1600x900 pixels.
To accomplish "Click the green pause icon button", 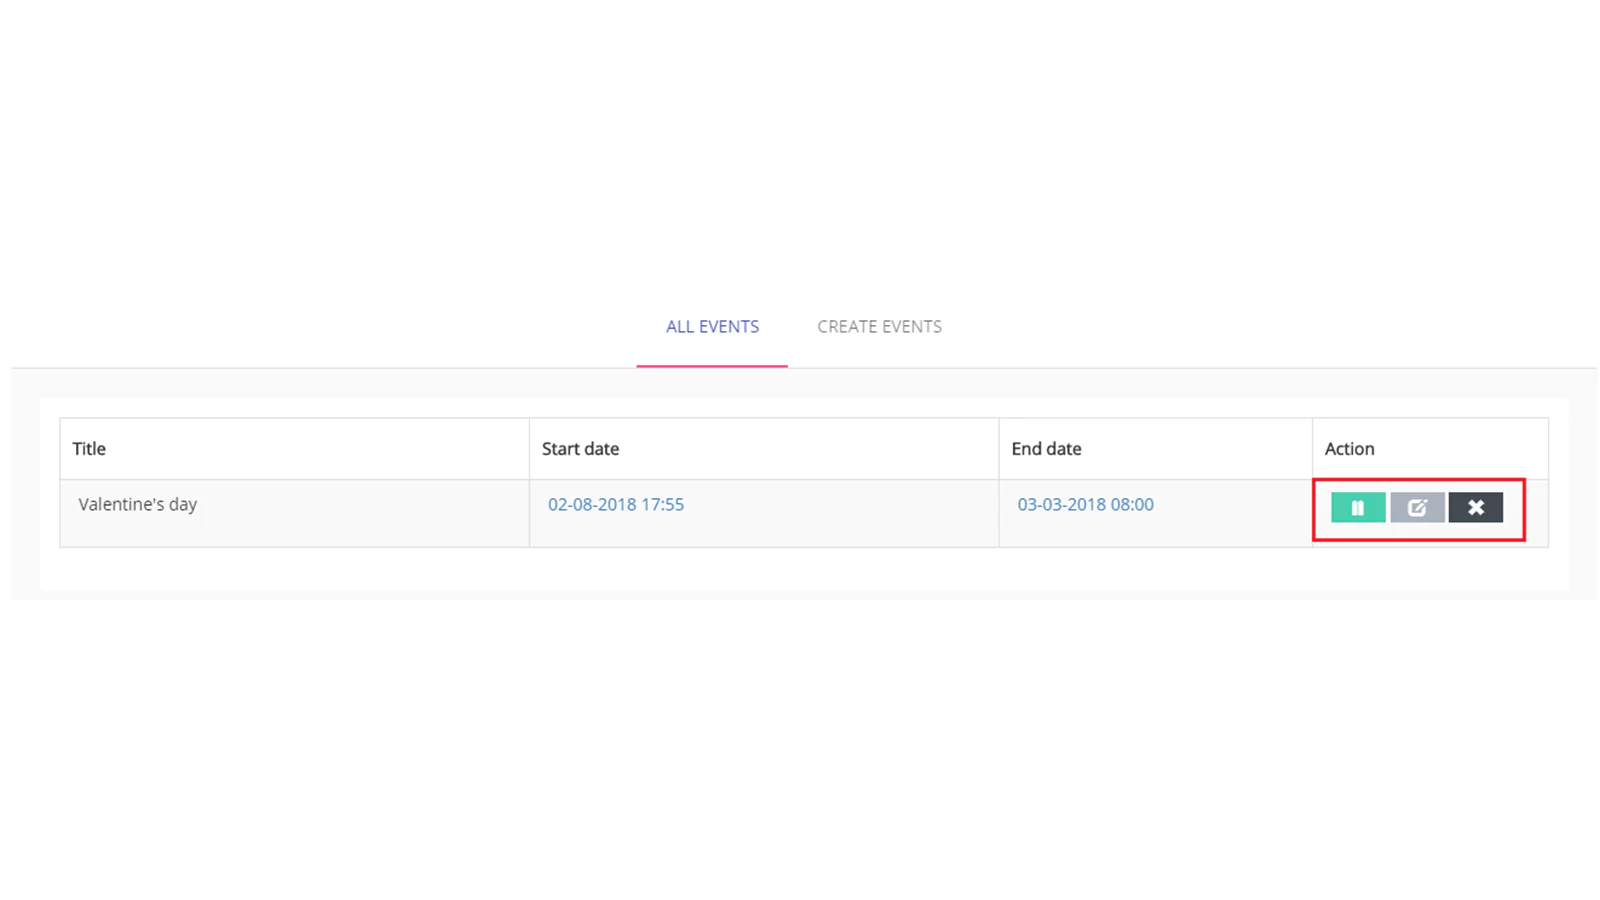I will point(1357,507).
